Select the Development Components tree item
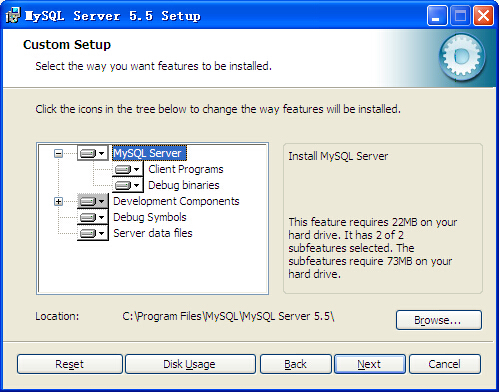 (176, 201)
